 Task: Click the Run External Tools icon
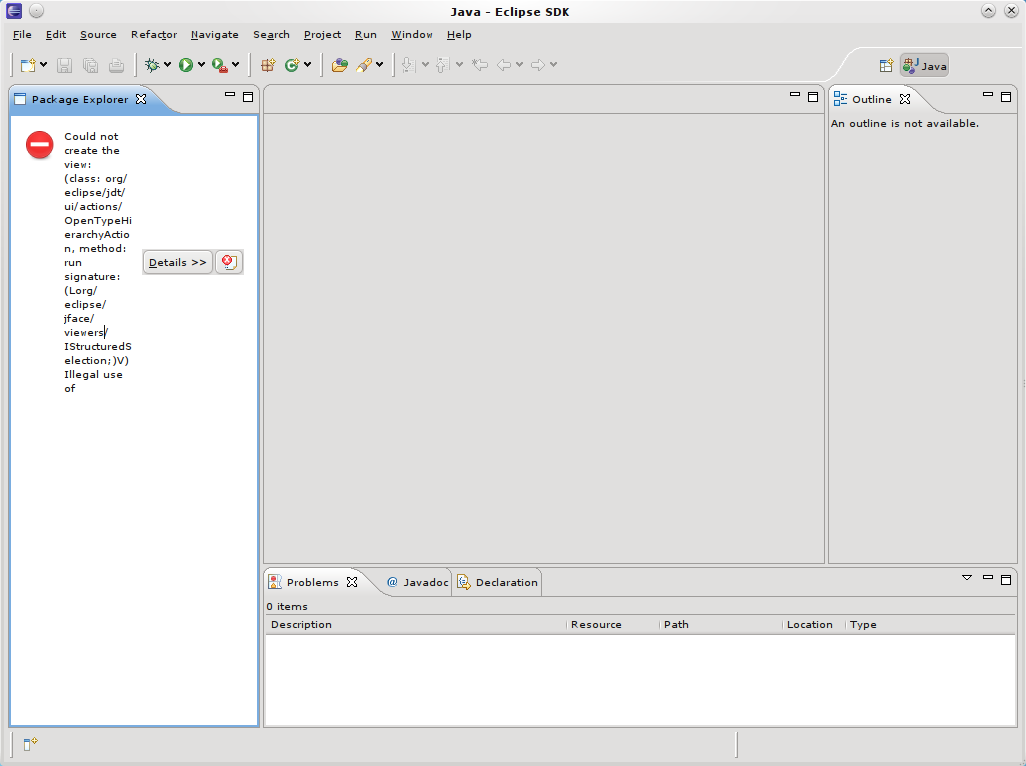click(x=219, y=65)
